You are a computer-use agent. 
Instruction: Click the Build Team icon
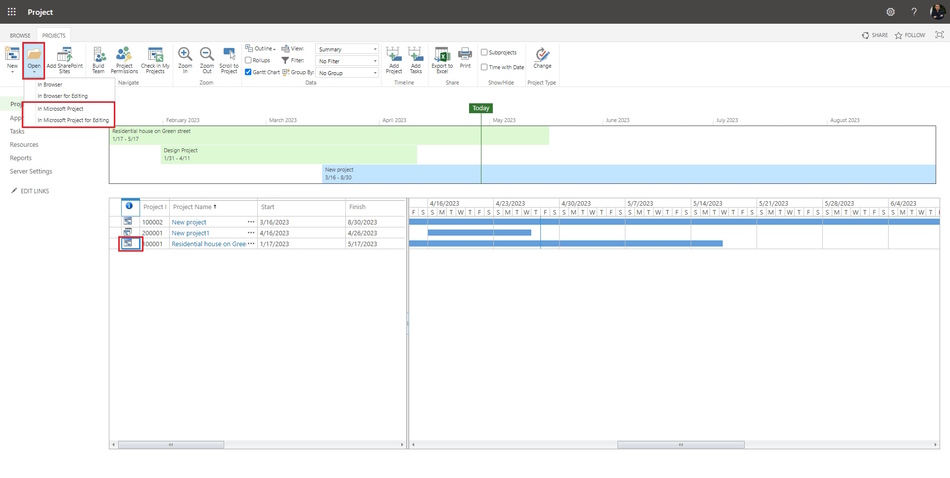click(99, 53)
